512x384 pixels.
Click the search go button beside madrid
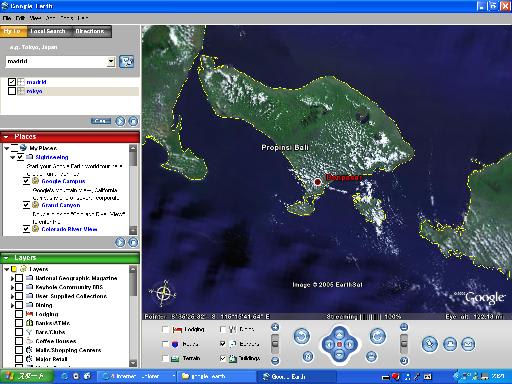(127, 62)
